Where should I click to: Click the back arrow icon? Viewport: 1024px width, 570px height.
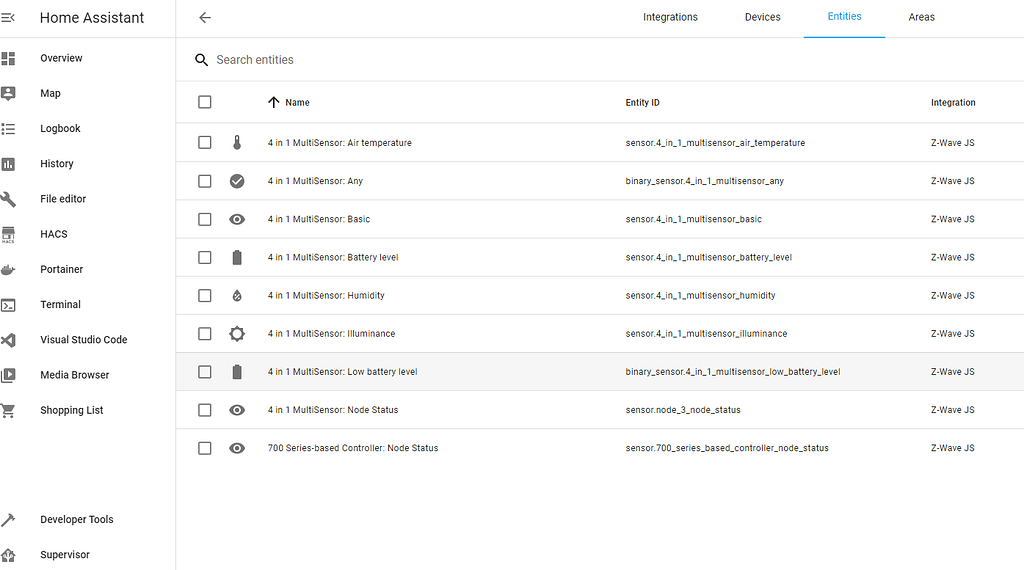point(205,17)
